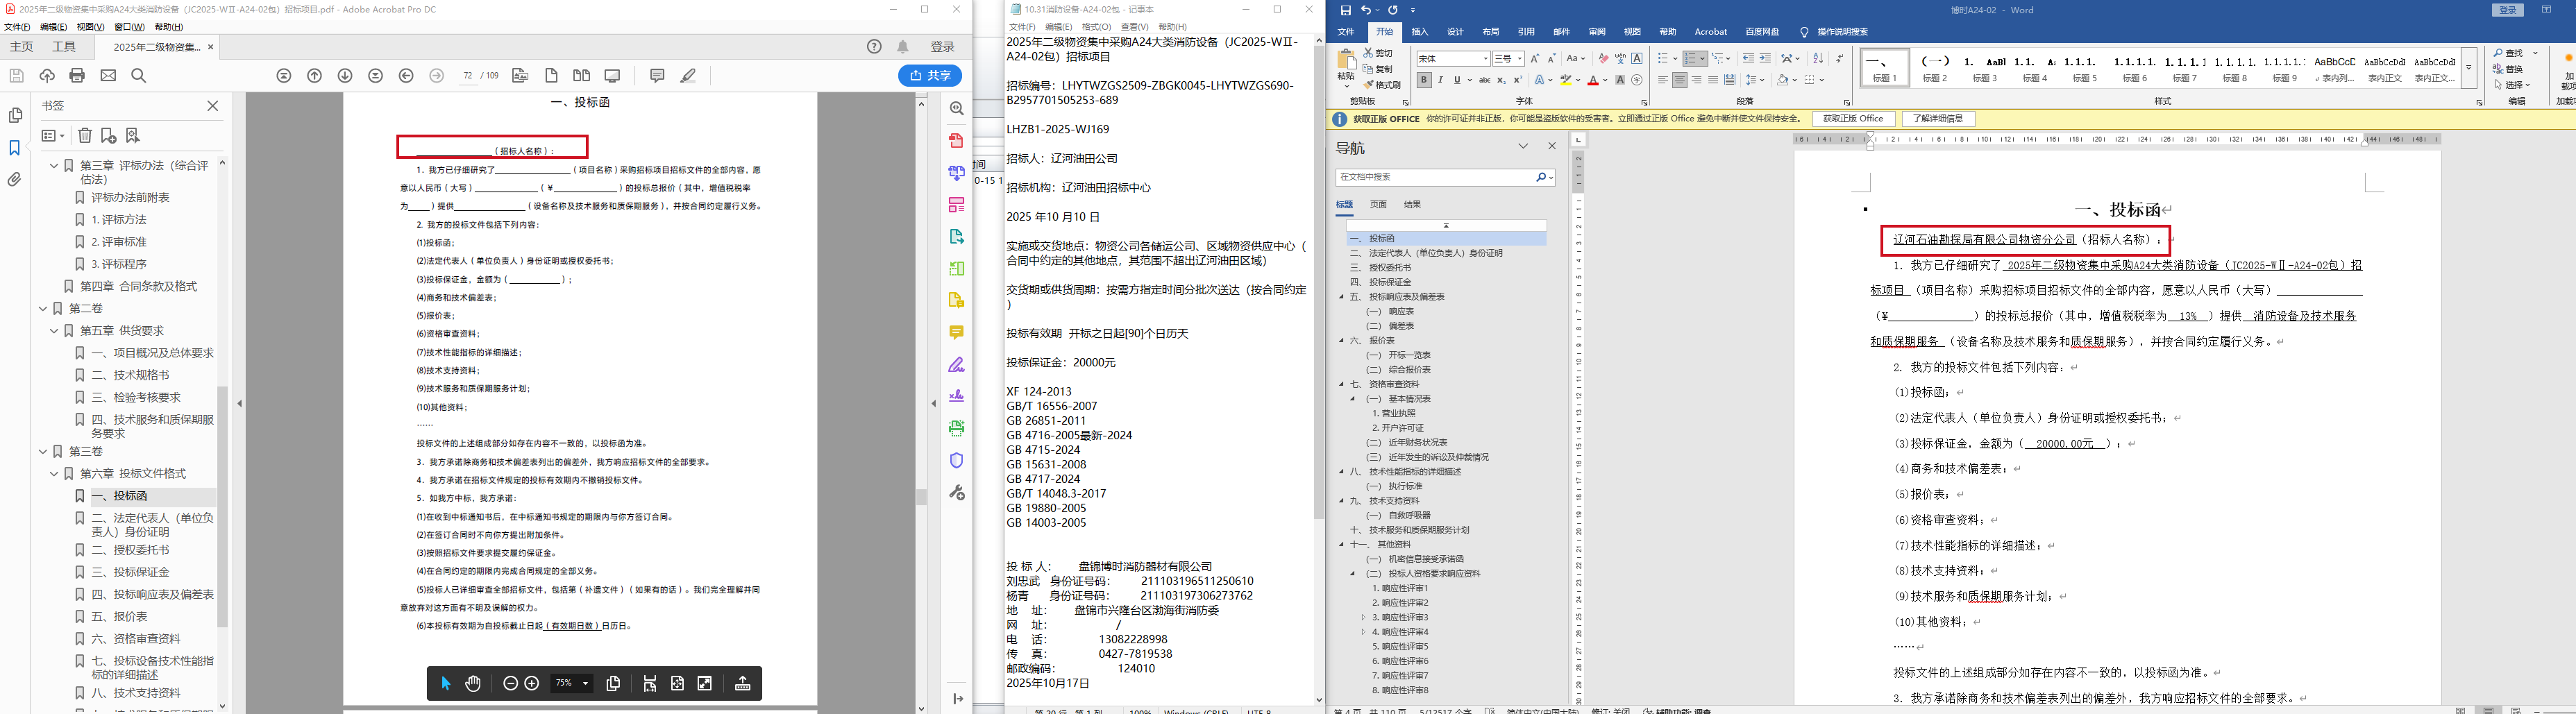Jump to first page in Acrobat
Image resolution: width=2576 pixels, height=714 pixels.
click(x=284, y=76)
